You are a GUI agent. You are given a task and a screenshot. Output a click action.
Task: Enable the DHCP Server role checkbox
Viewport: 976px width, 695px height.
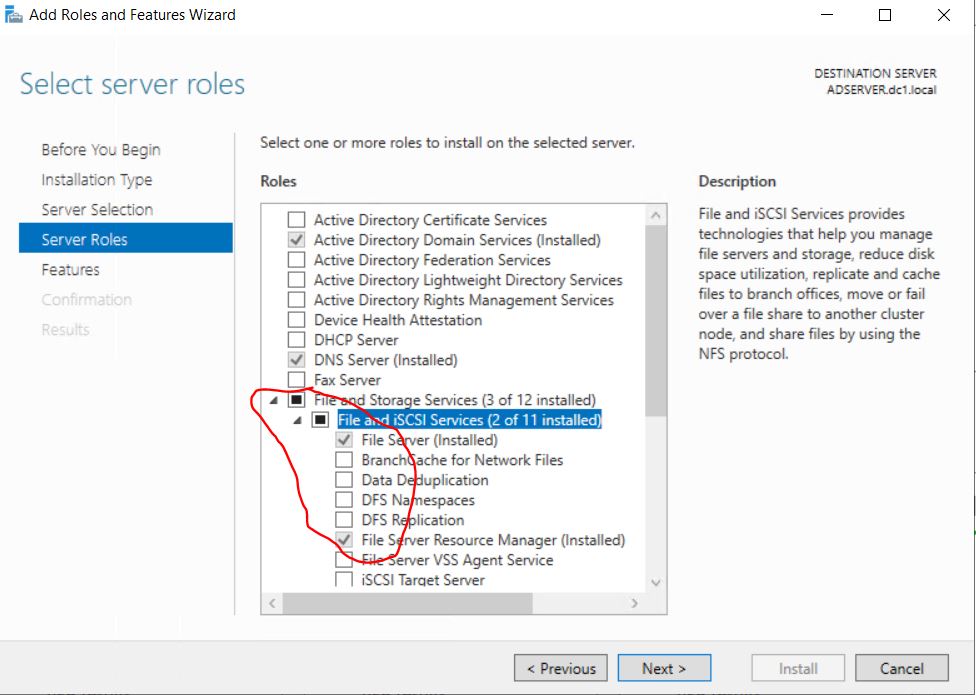[x=296, y=340]
